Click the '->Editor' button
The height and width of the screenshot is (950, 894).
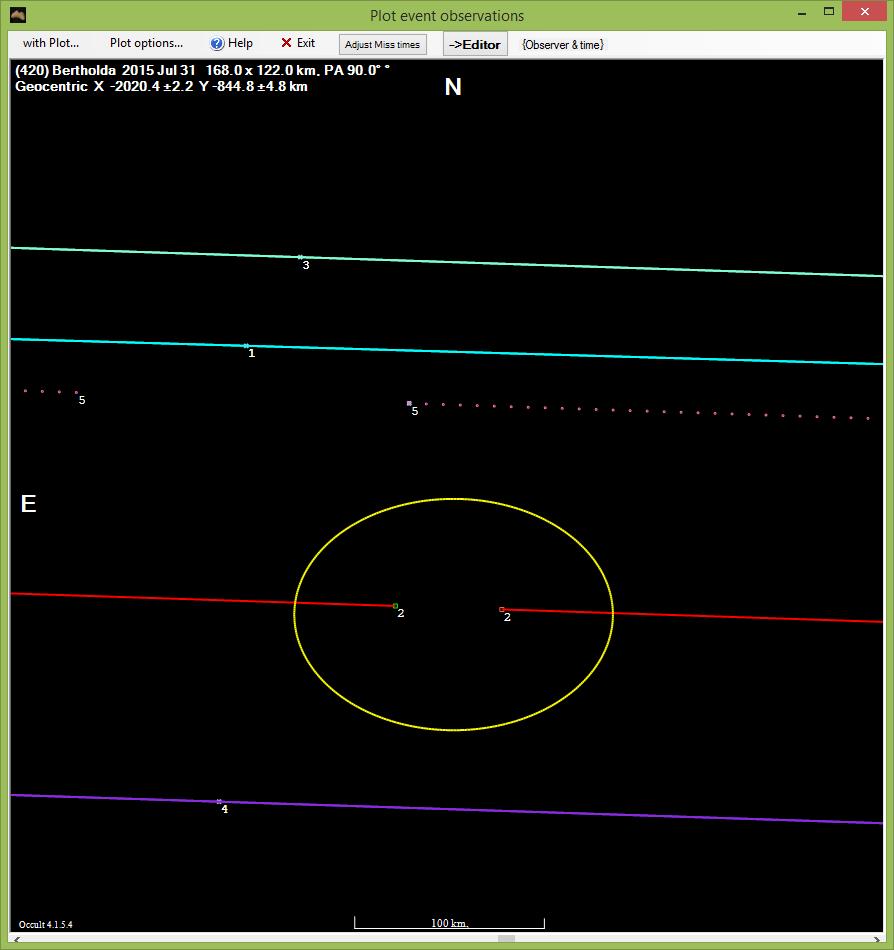tap(475, 44)
